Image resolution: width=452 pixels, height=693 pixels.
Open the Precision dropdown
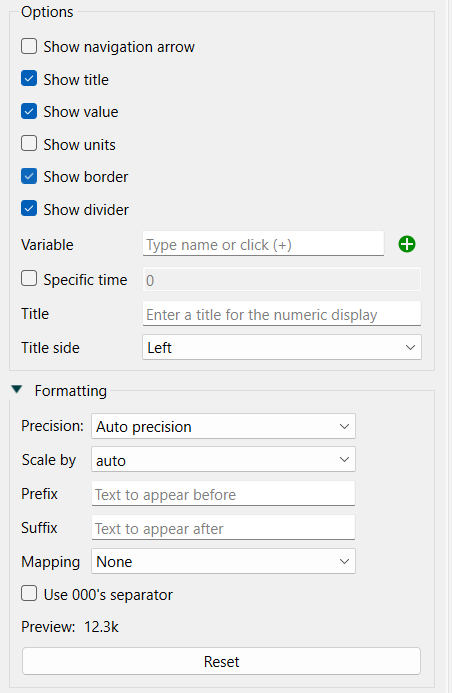(223, 426)
